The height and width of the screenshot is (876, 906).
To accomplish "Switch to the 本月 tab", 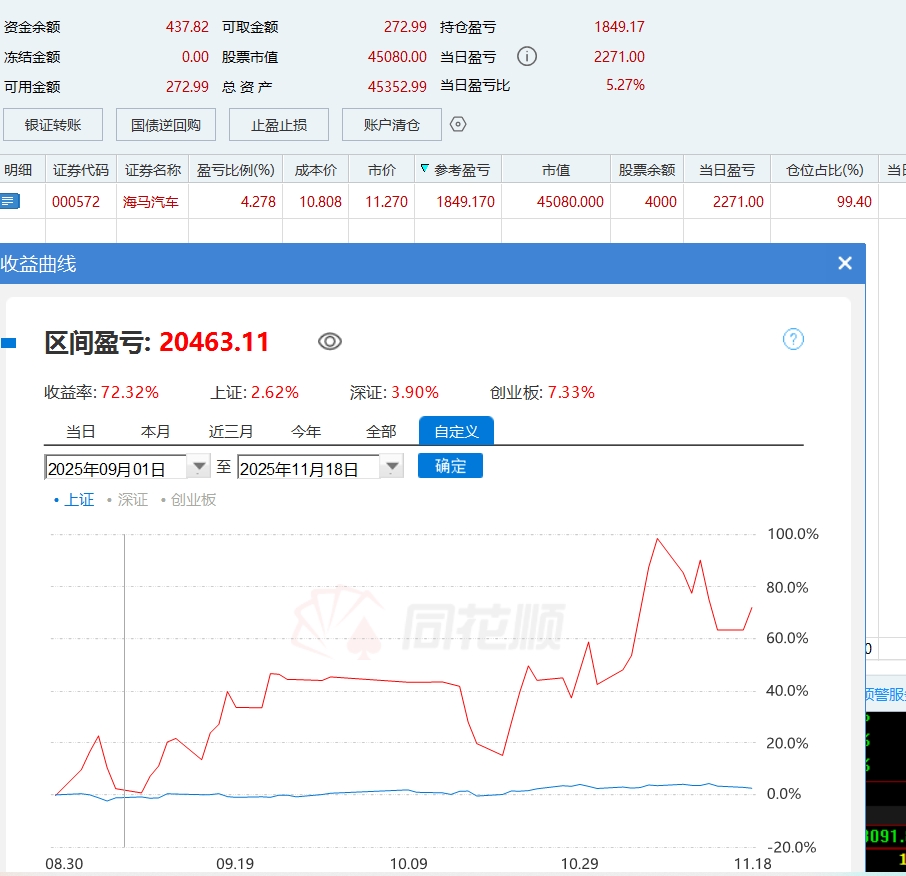I will click(155, 431).
